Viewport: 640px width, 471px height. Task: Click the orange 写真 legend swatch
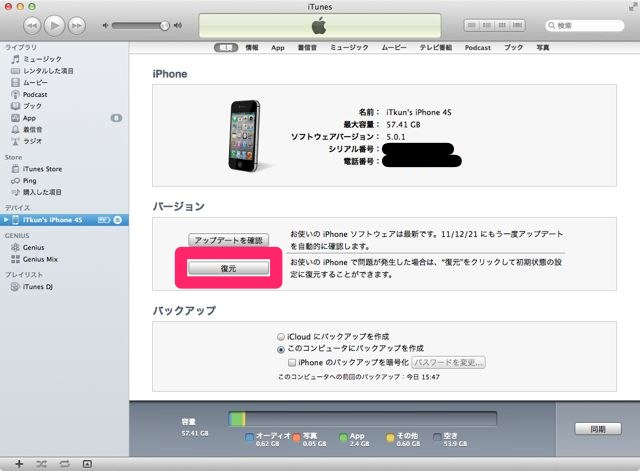[297, 438]
